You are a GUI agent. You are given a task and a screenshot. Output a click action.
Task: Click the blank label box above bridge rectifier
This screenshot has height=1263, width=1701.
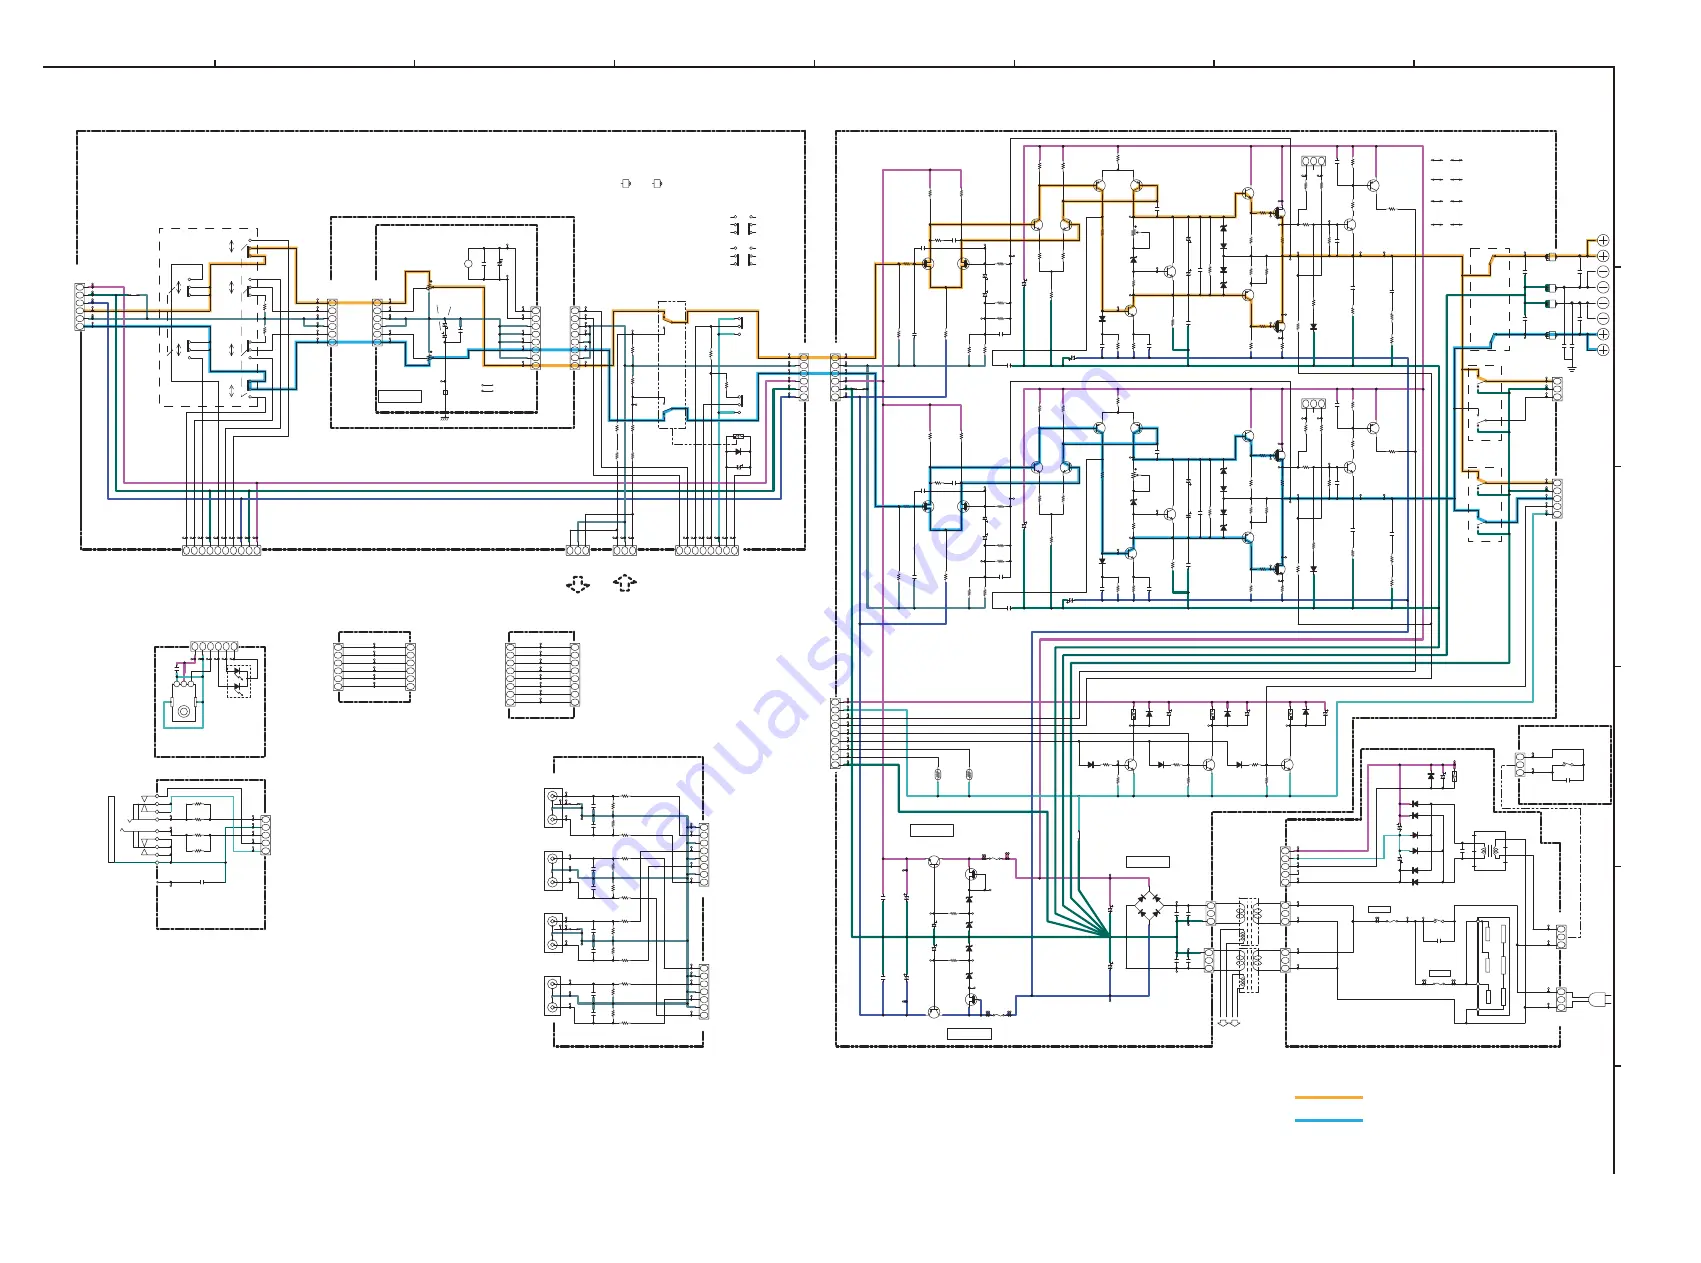tap(1148, 861)
